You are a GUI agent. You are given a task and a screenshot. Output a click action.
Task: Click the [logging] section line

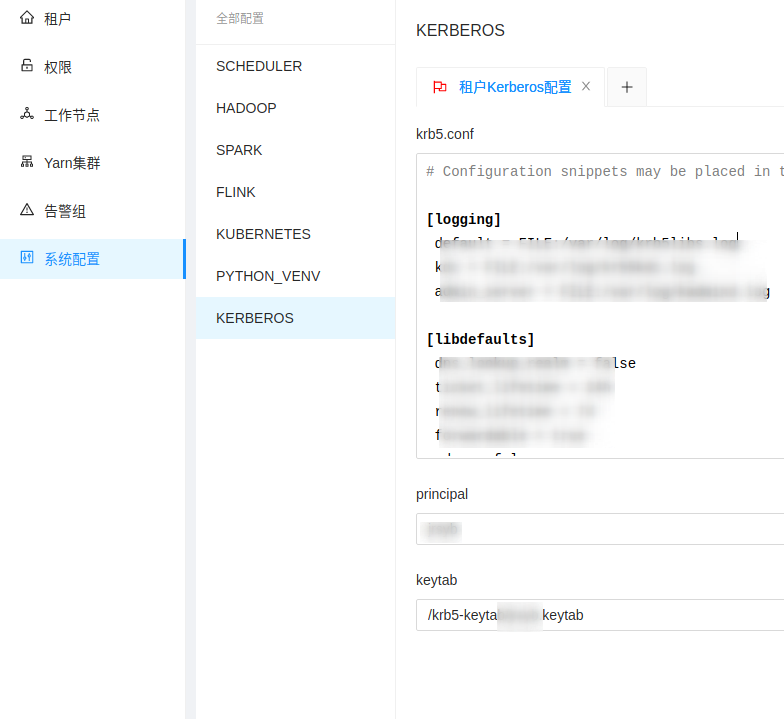click(464, 219)
